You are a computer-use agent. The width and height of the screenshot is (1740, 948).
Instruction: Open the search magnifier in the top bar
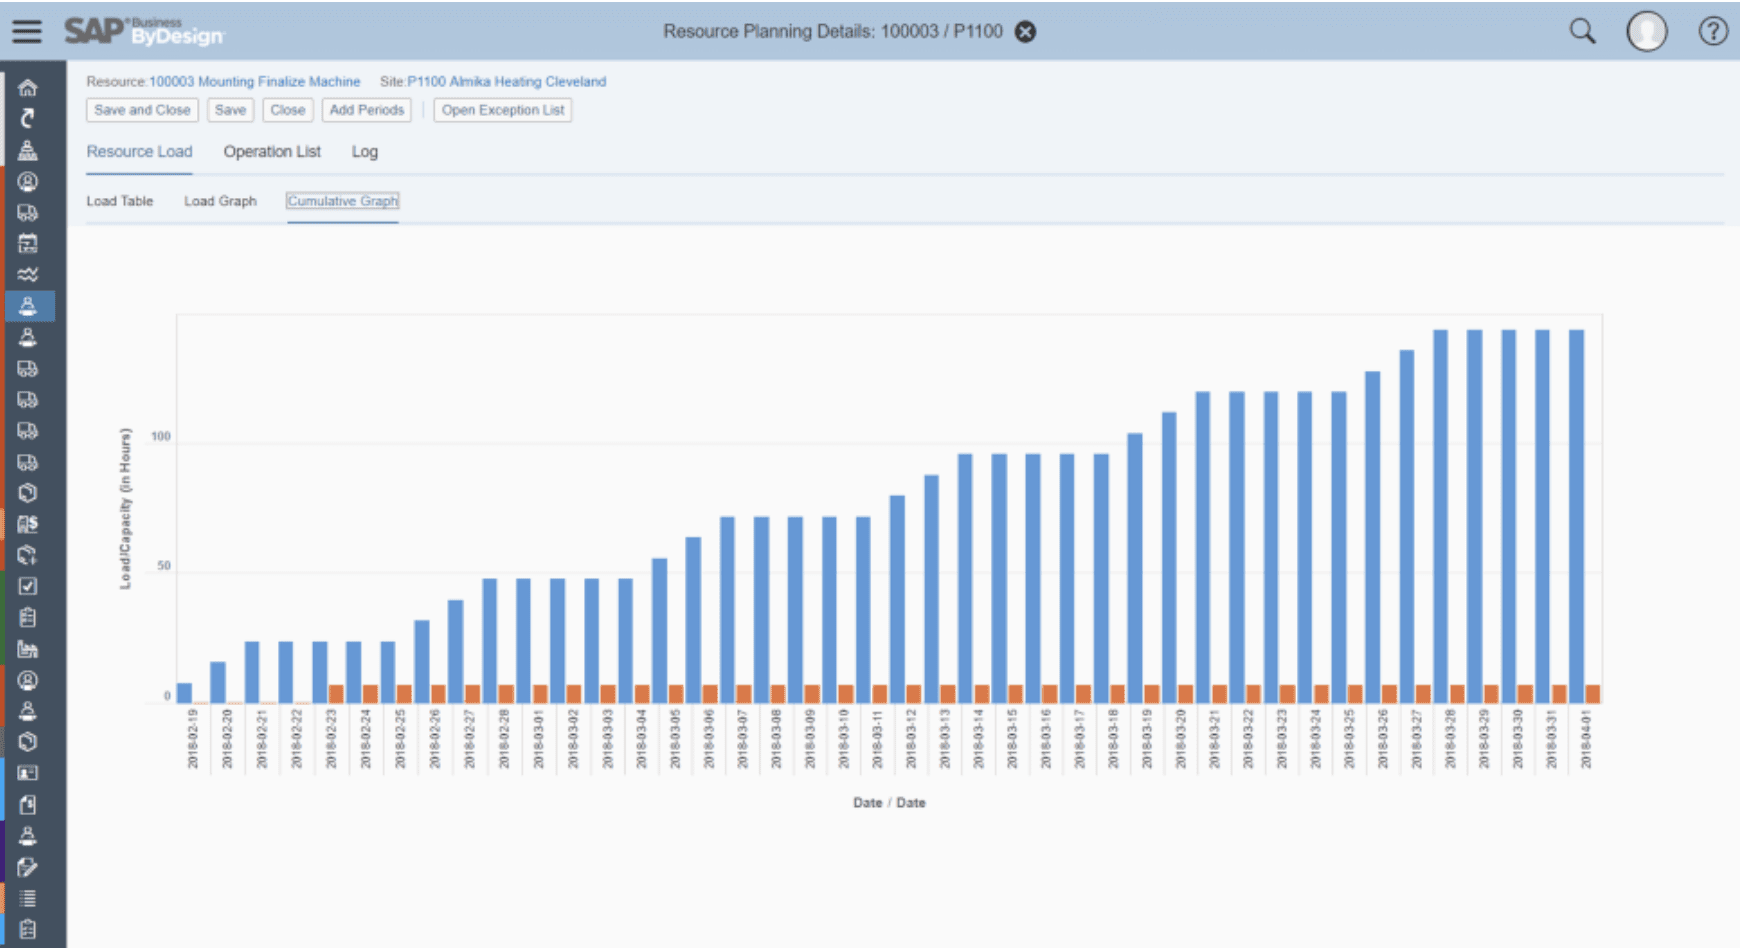tap(1582, 31)
